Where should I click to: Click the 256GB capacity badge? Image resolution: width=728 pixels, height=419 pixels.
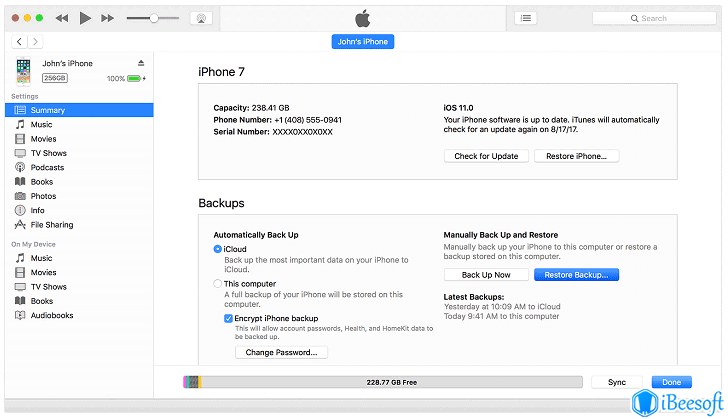click(x=55, y=78)
